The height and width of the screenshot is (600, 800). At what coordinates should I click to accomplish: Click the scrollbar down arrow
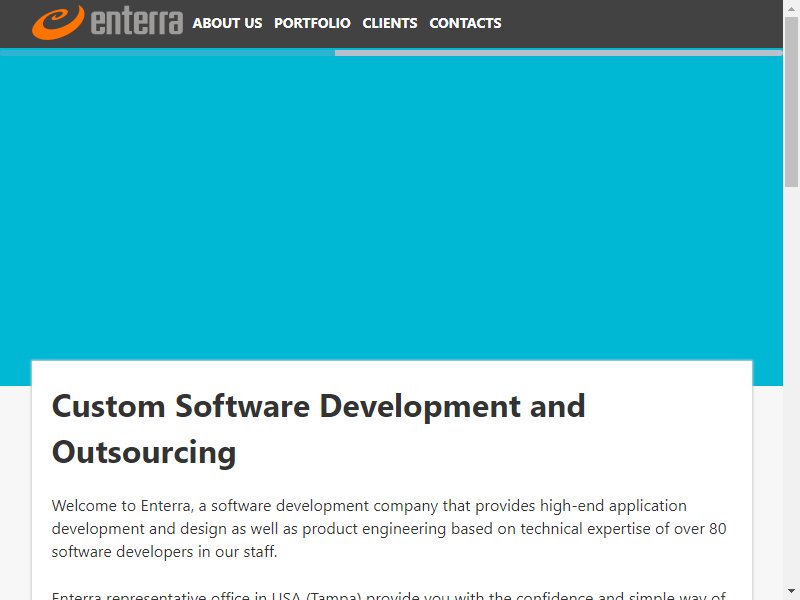coord(791,591)
